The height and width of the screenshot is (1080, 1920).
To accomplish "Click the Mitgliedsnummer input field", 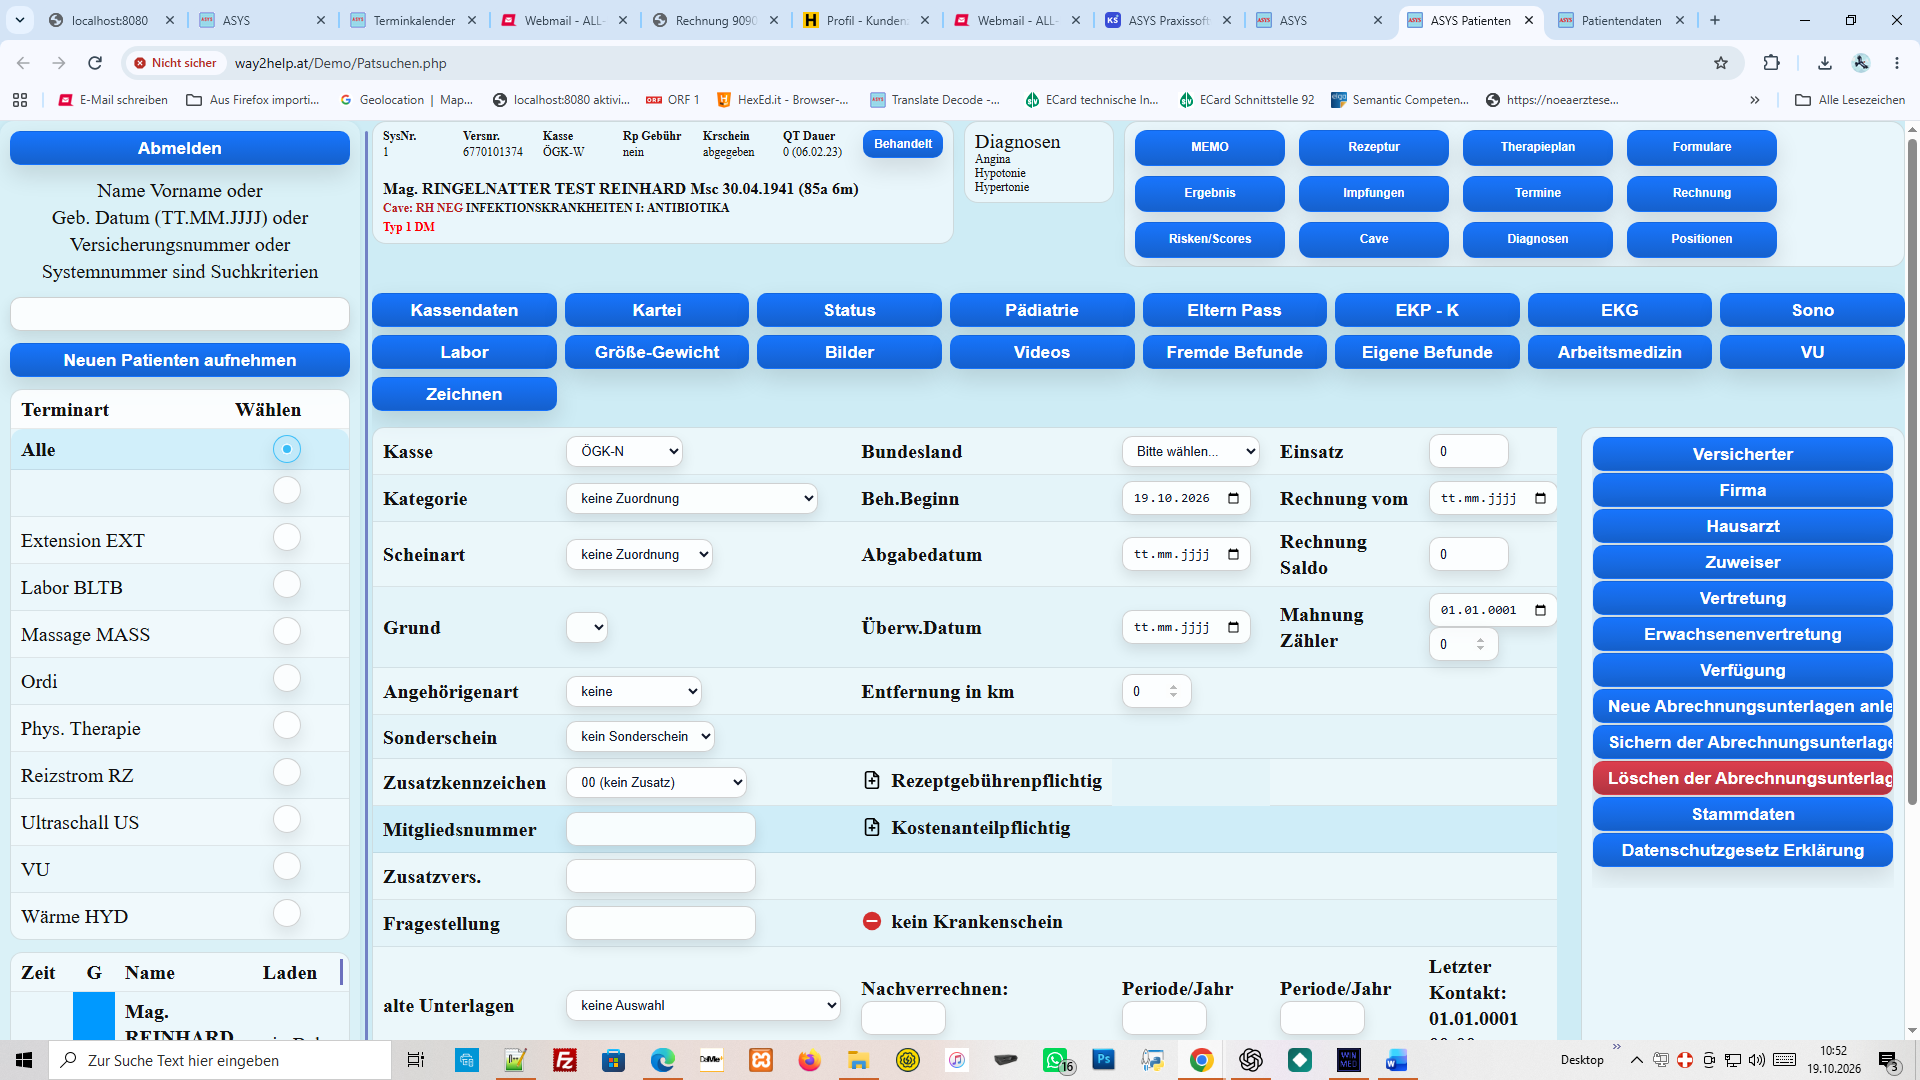I will click(x=661, y=830).
